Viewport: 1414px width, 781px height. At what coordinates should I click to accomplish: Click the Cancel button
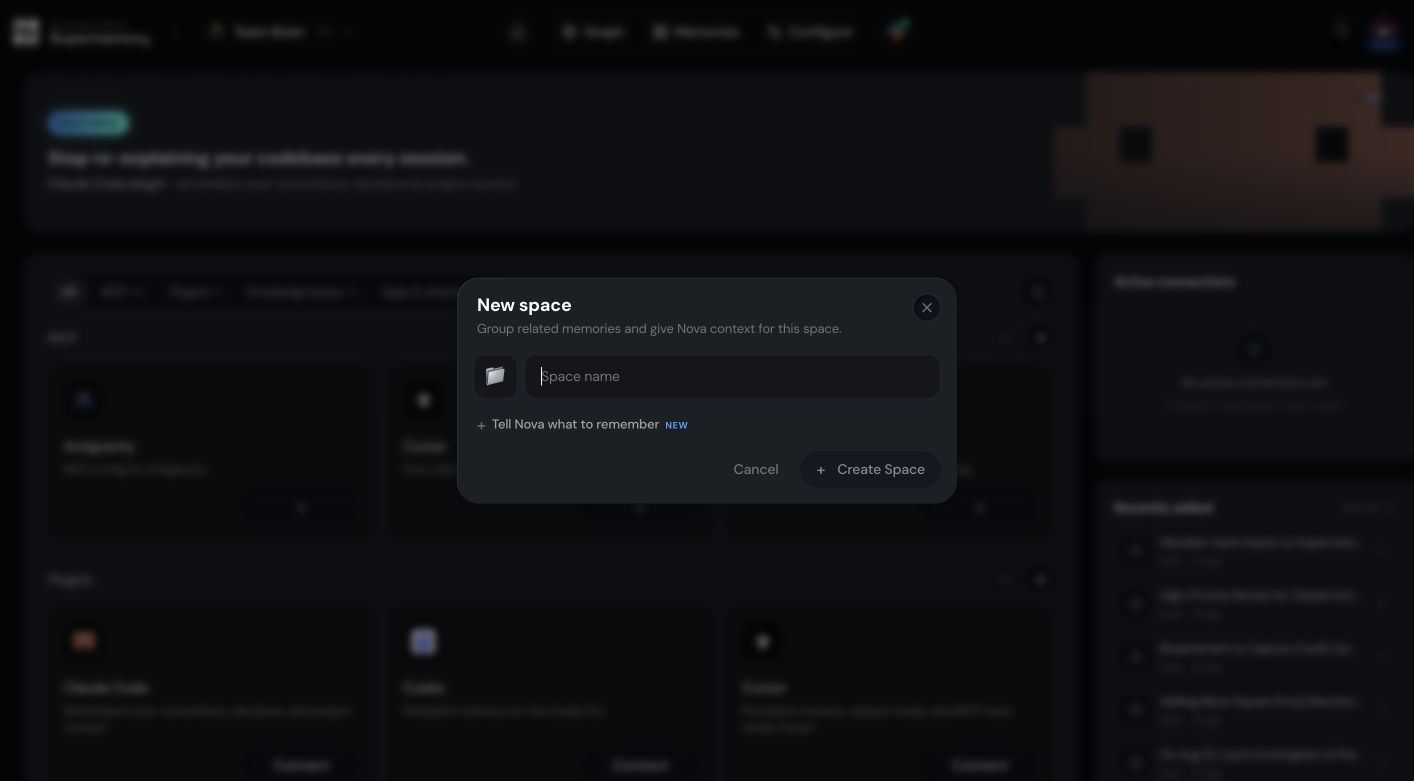pyautogui.click(x=756, y=469)
